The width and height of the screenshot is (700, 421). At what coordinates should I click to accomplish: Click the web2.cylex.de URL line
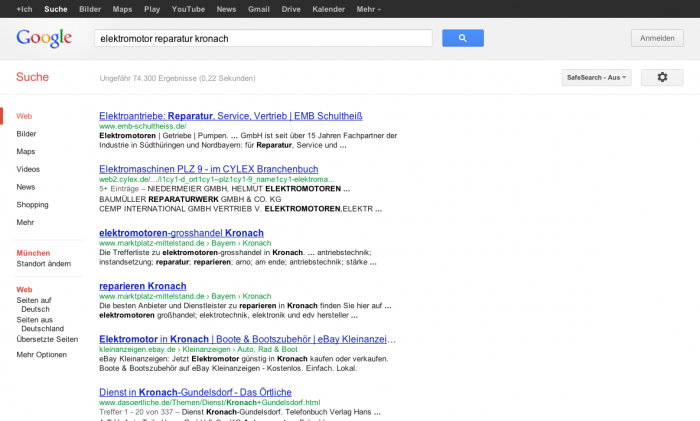click(217, 179)
